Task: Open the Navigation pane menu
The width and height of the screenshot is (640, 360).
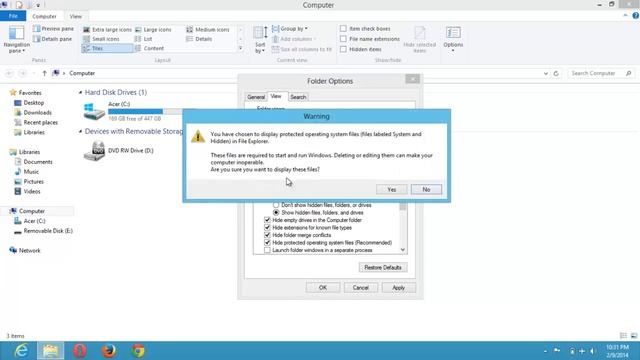Action: click(x=17, y=40)
